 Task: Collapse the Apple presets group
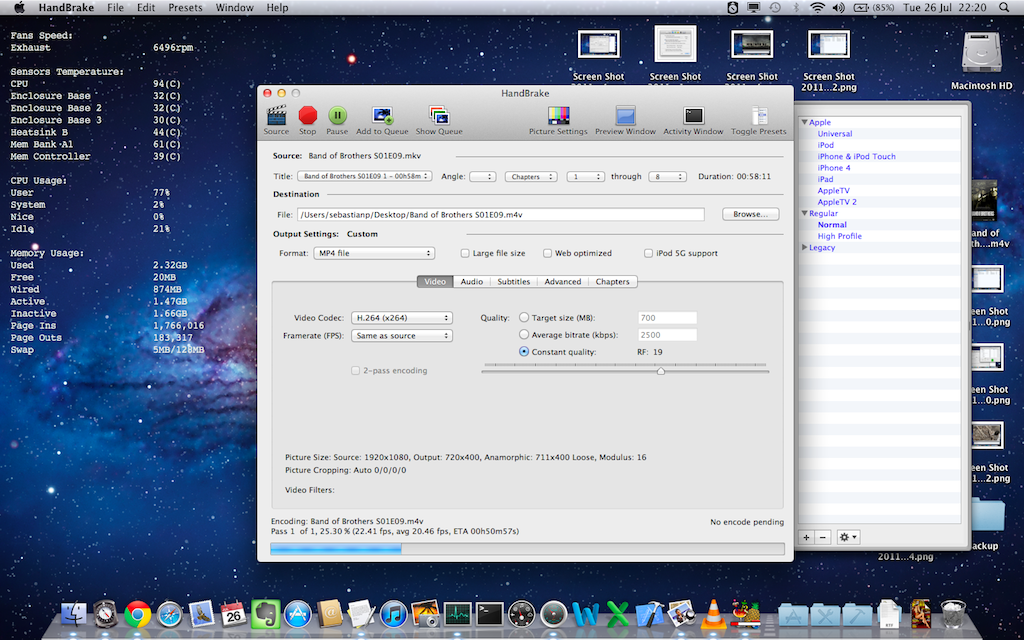803,123
